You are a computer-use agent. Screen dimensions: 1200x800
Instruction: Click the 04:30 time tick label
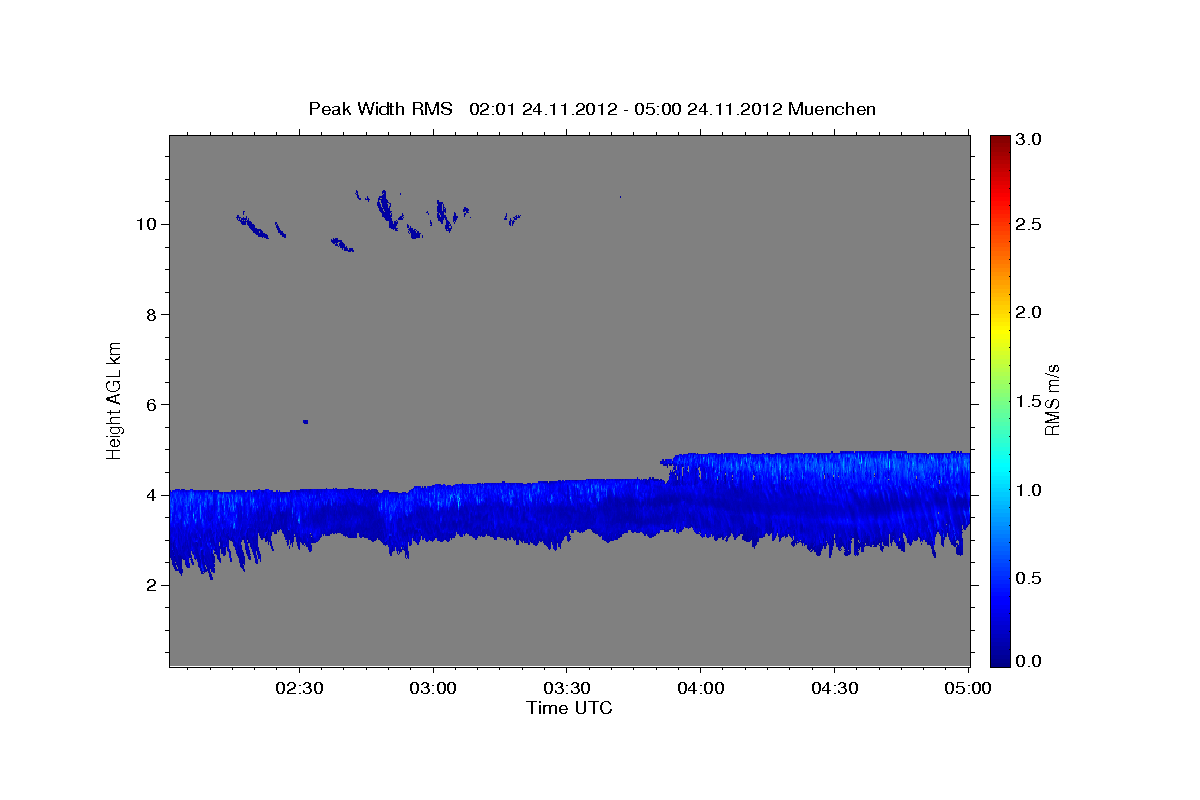[835, 689]
